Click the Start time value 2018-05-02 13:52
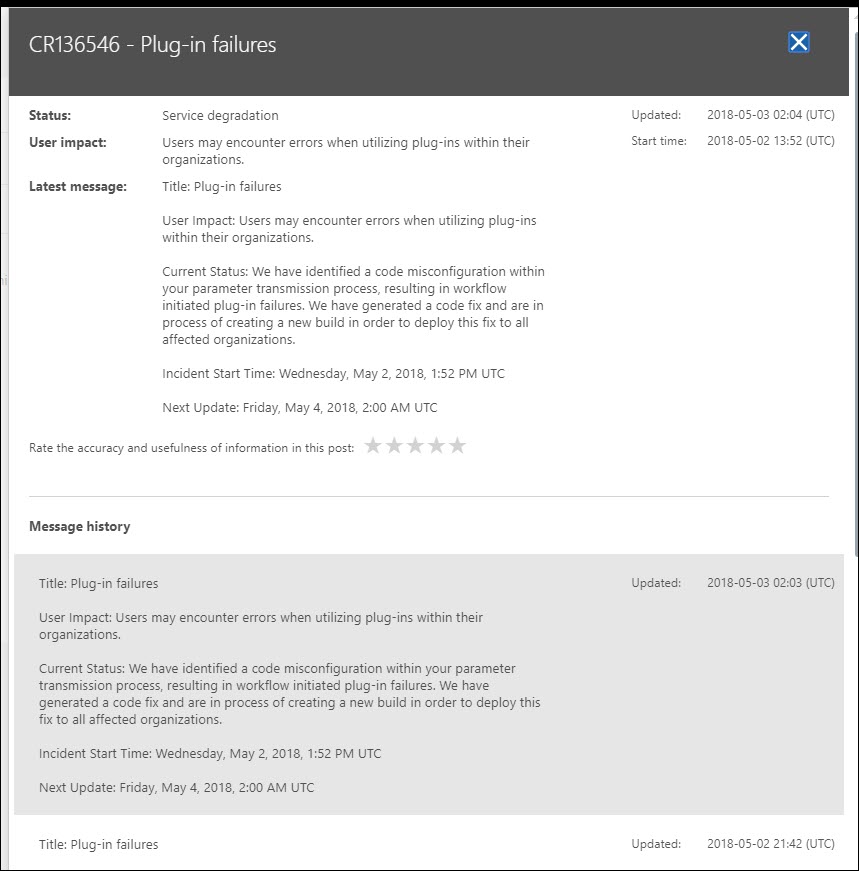 tap(770, 141)
